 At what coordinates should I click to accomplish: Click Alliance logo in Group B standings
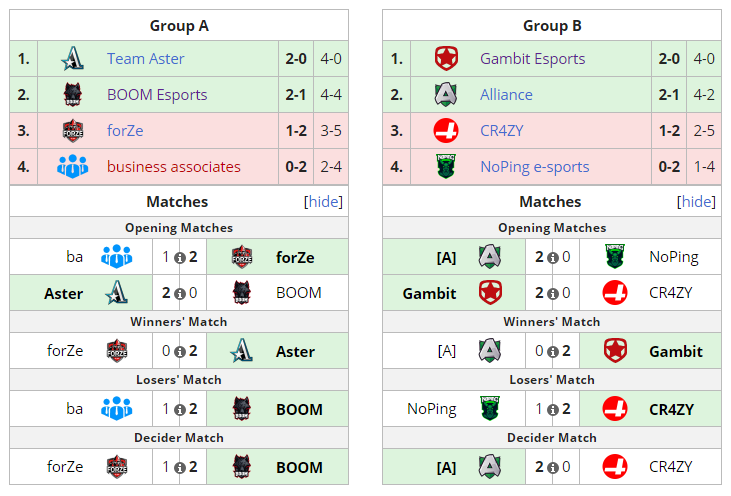tap(445, 95)
